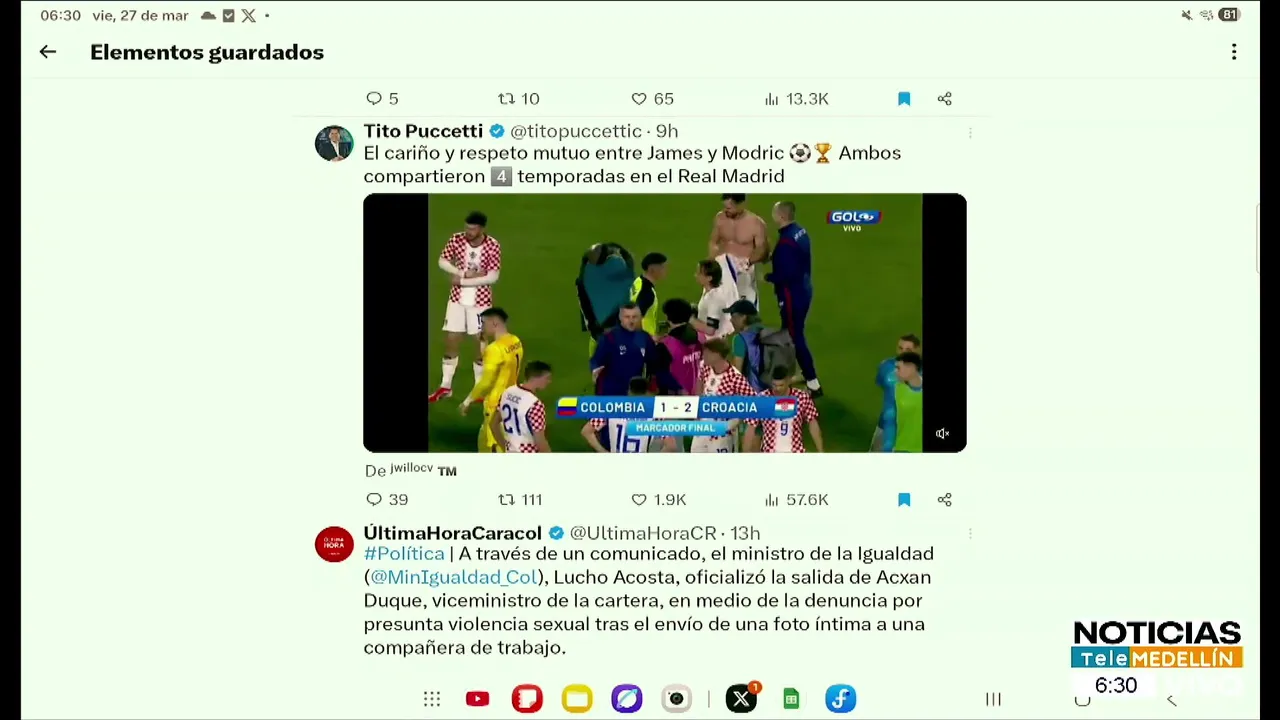Remove bookmark on the tweet with 65 likes
Viewport: 1280px width, 720px height.
(x=904, y=98)
